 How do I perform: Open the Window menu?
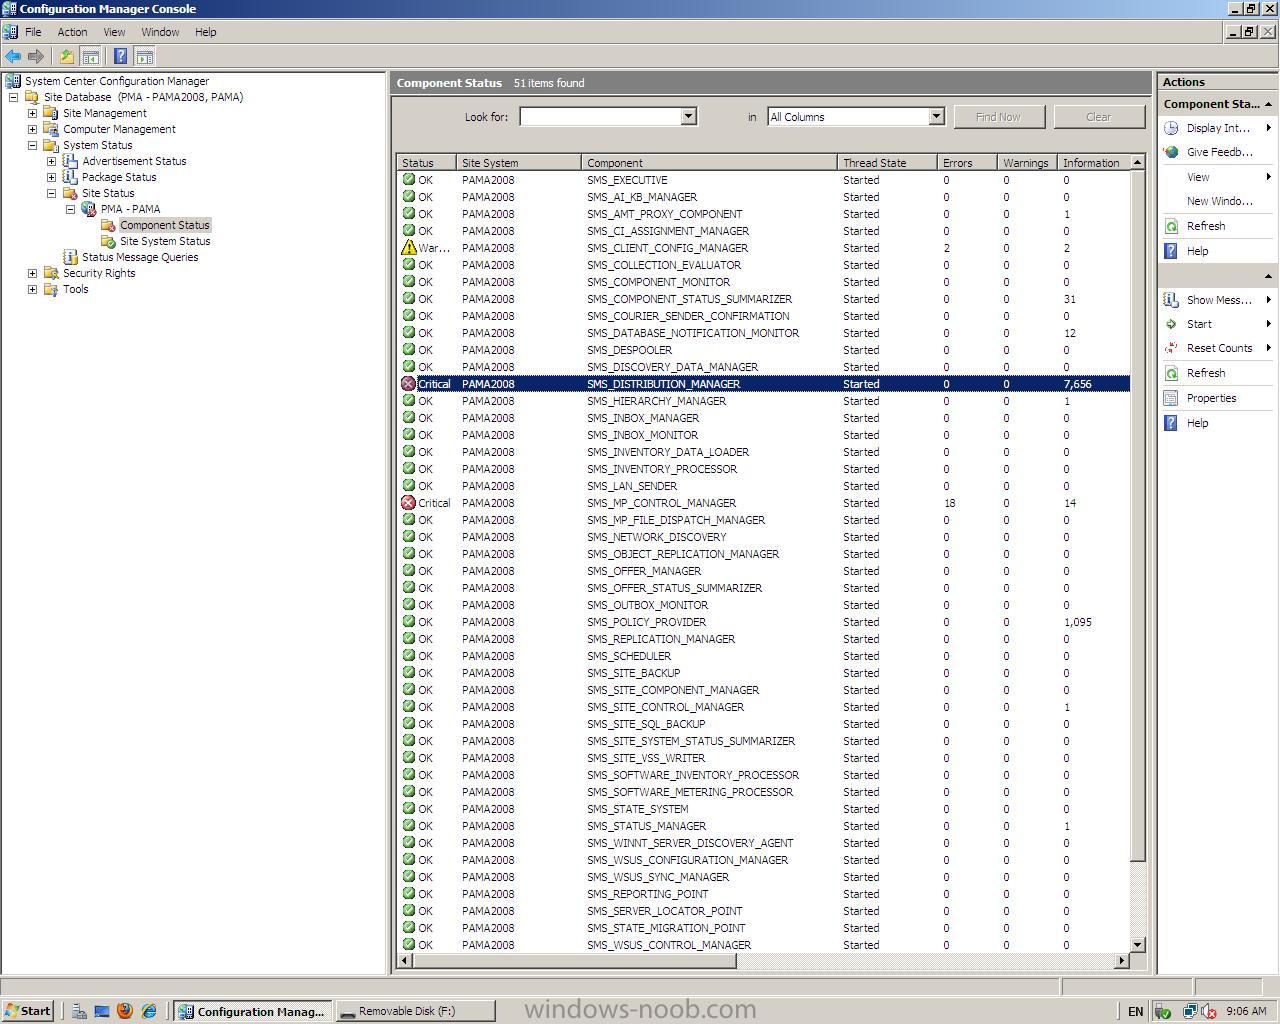click(x=160, y=32)
